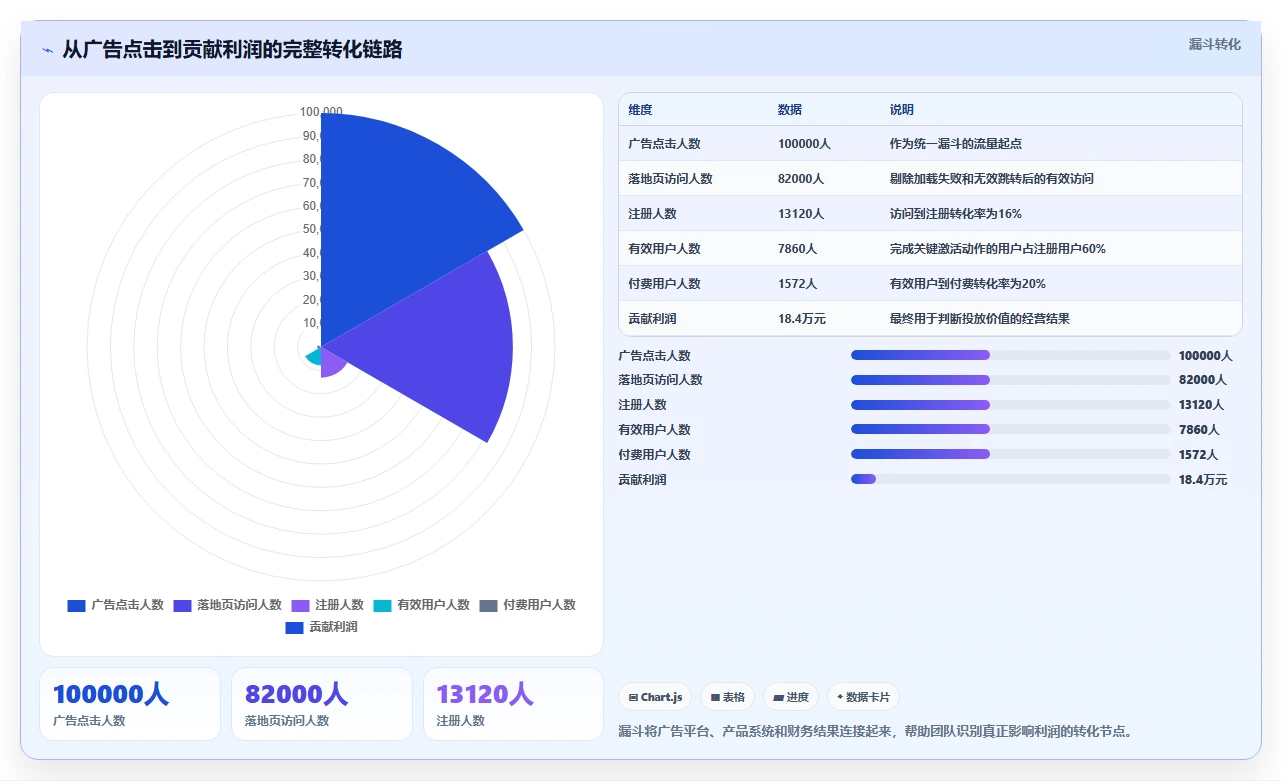Open the 100000人 广告点击人数 data card
Screen dimensions: 1282x781
tap(129, 704)
